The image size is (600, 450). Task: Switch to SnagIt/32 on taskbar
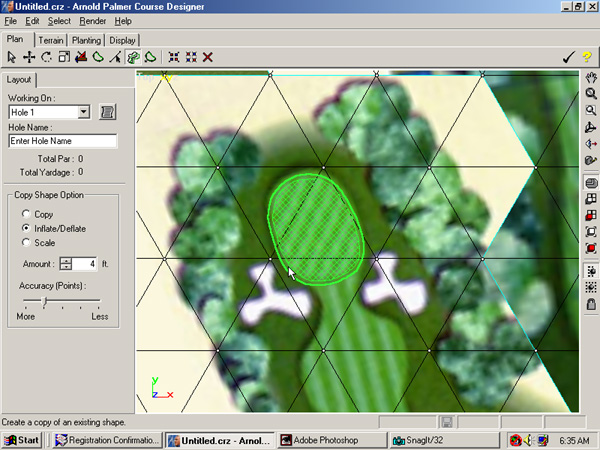coord(444,440)
